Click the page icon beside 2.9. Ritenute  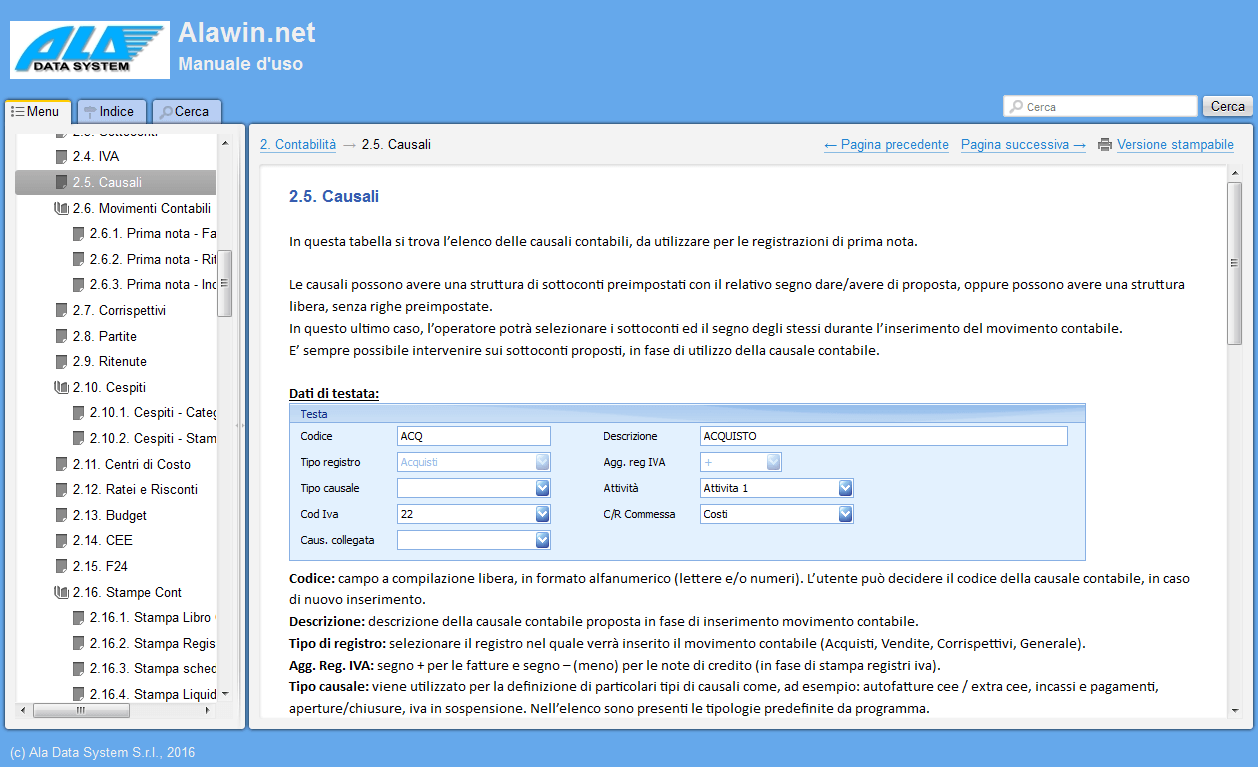[x=62, y=361]
